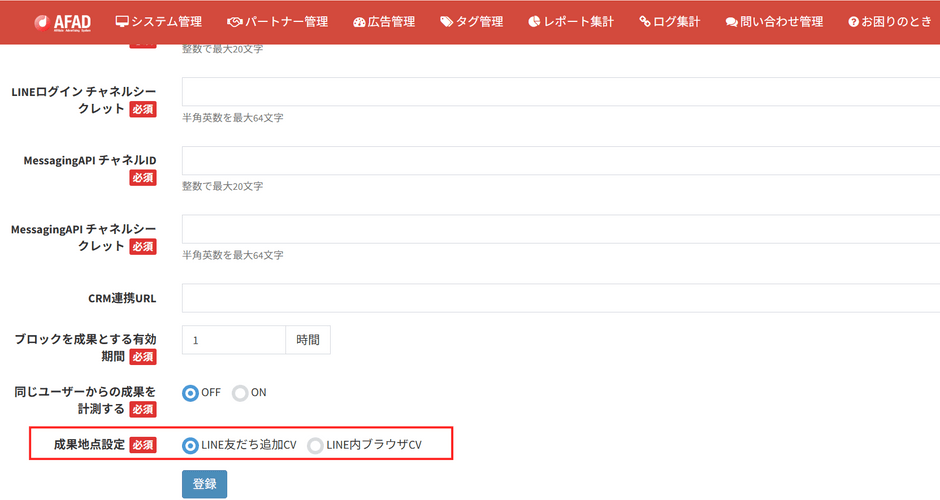
Task: Choose LINE友だち追加CV radio option
Action: [x=190, y=445]
